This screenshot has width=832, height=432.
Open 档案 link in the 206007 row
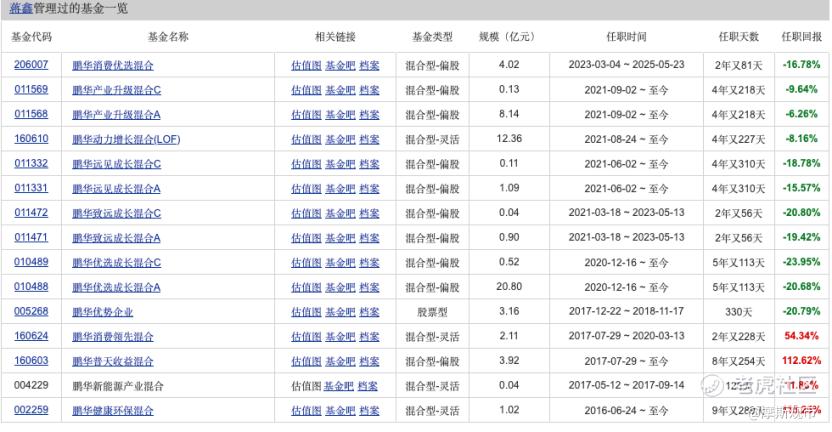[x=369, y=65]
